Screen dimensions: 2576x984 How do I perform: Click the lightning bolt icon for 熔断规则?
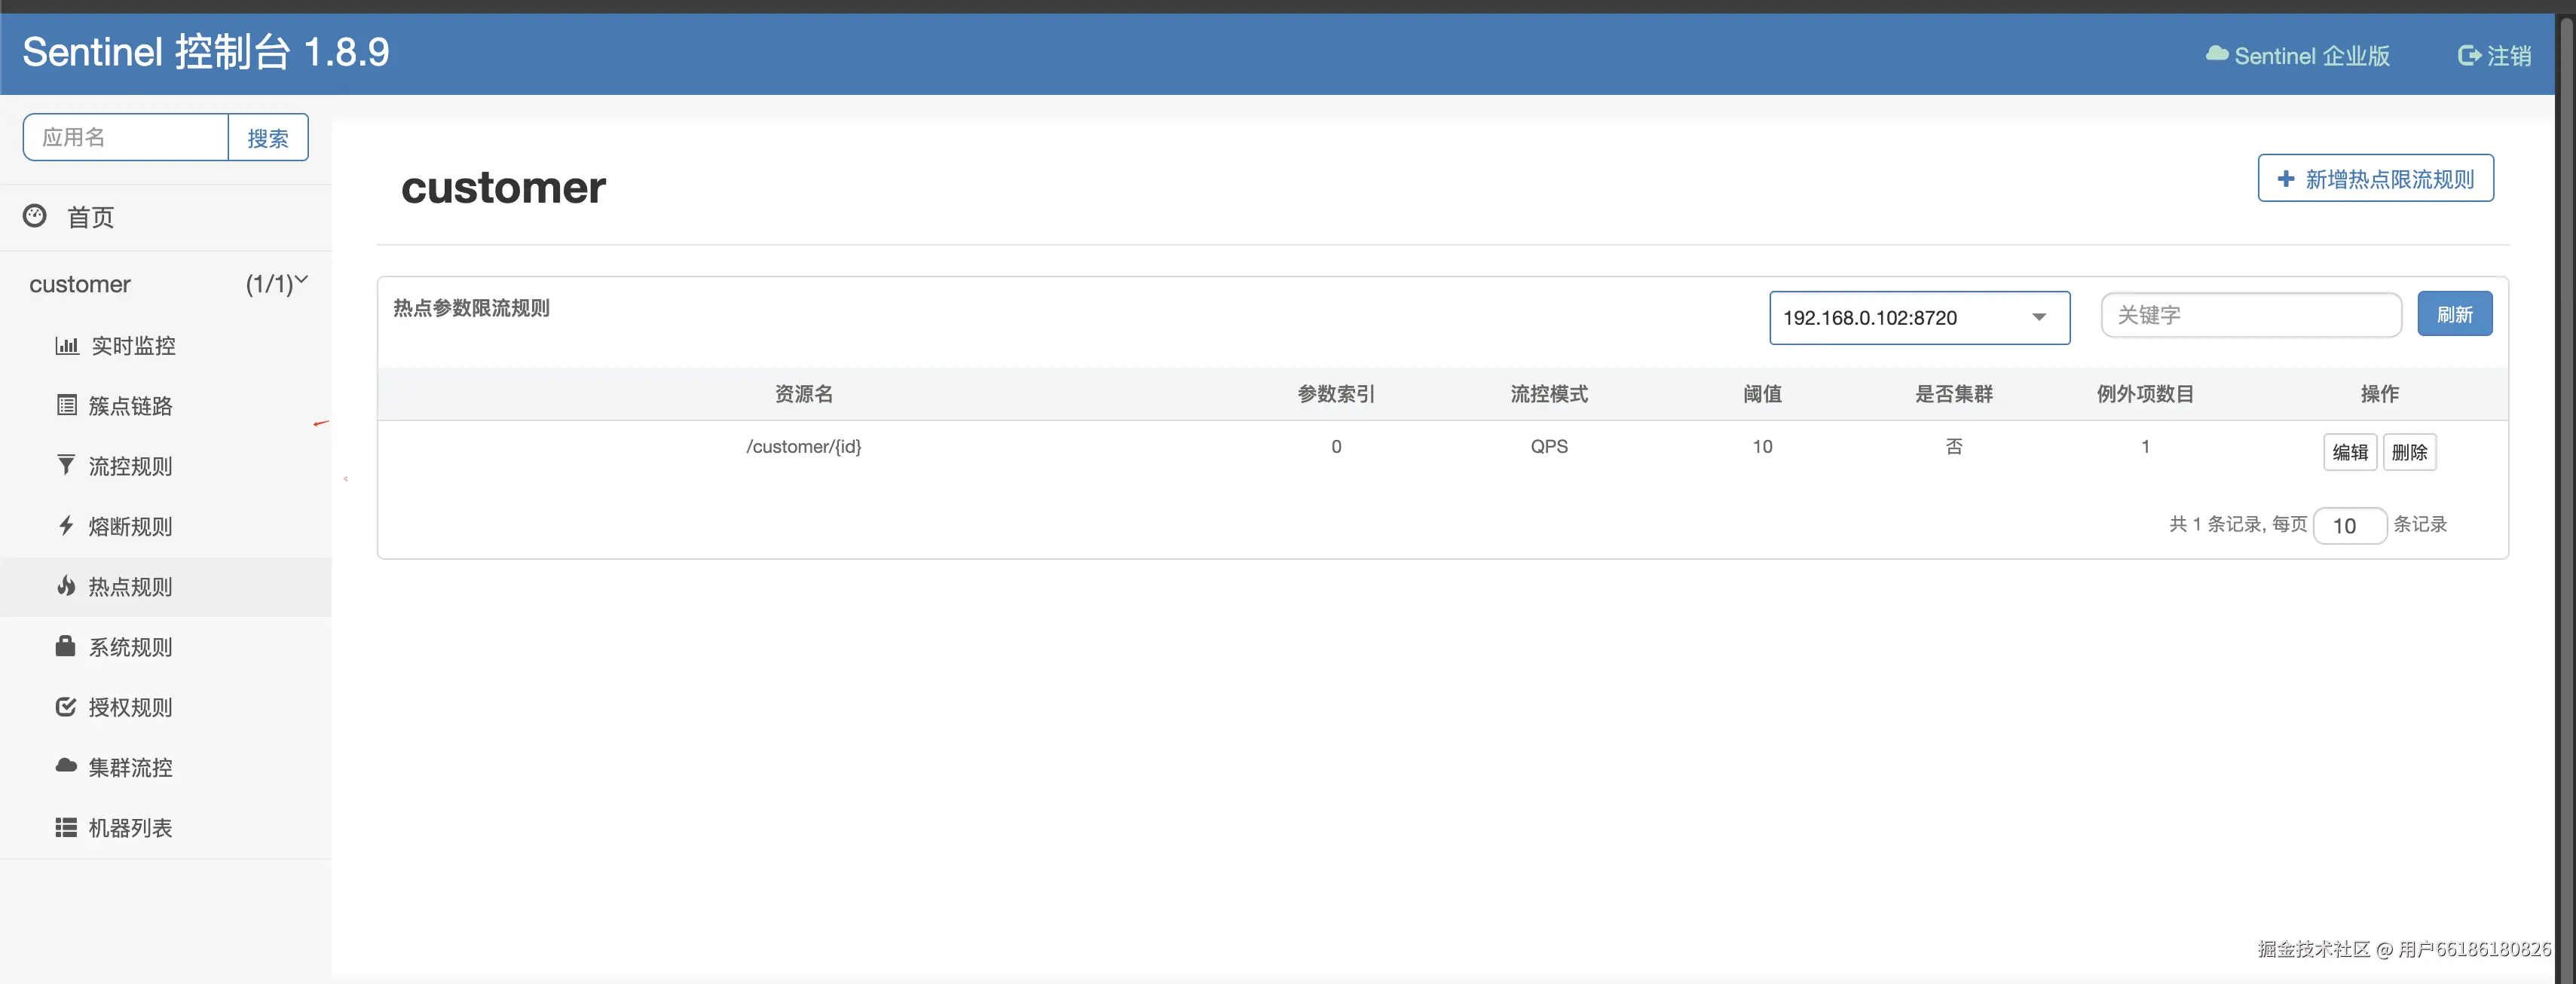[x=66, y=526]
